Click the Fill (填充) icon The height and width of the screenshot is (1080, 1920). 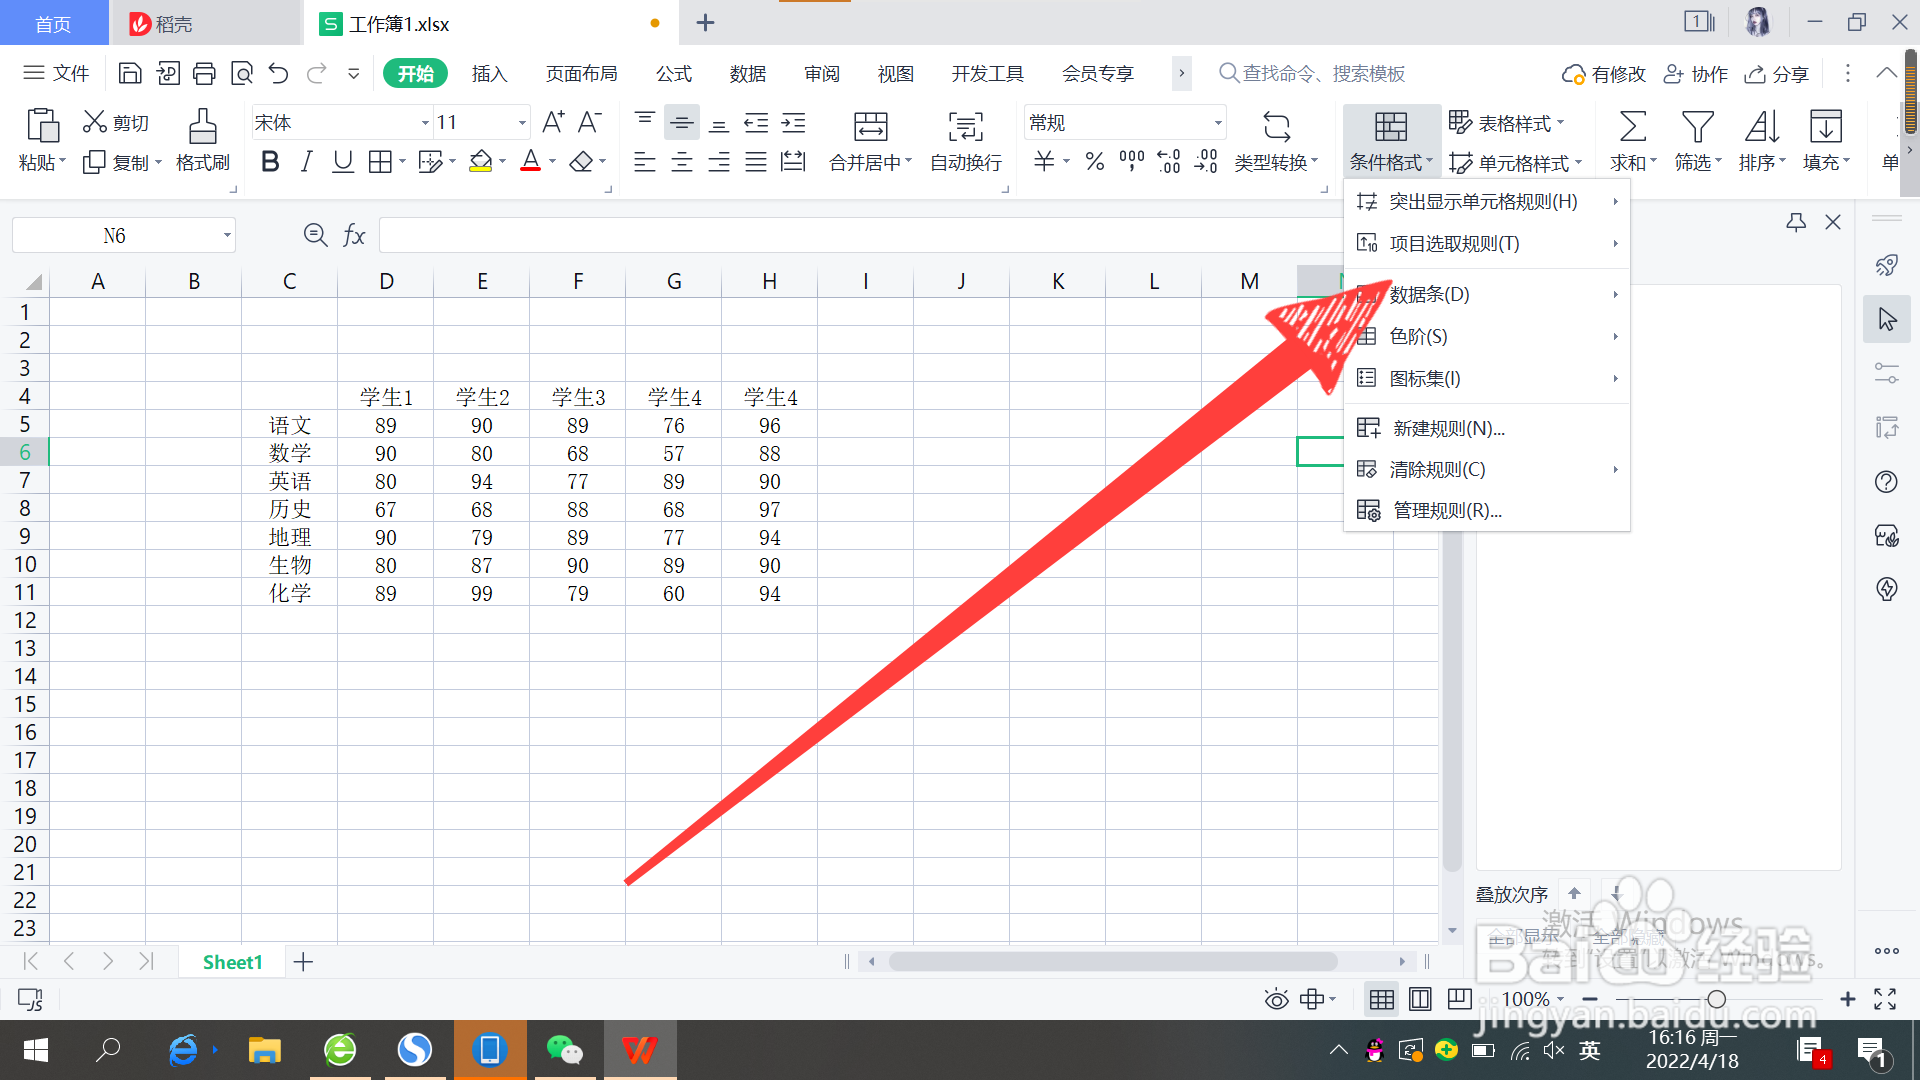[1826, 127]
